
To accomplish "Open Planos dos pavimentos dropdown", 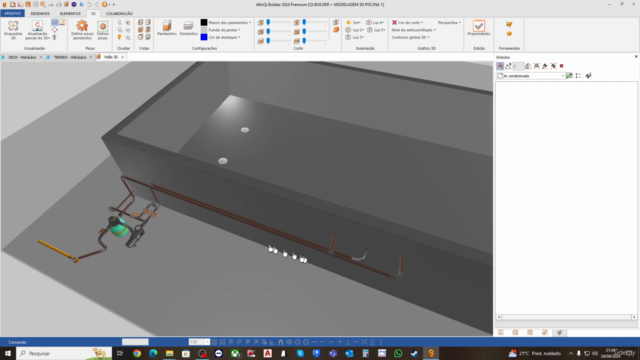I will click(x=230, y=22).
